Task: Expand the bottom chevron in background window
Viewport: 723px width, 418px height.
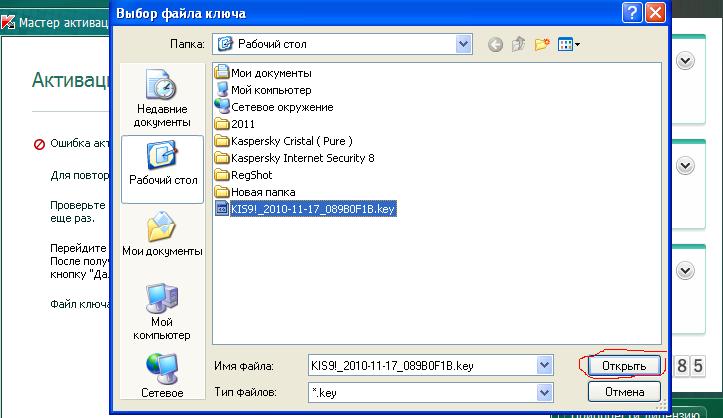Action: pos(685,271)
